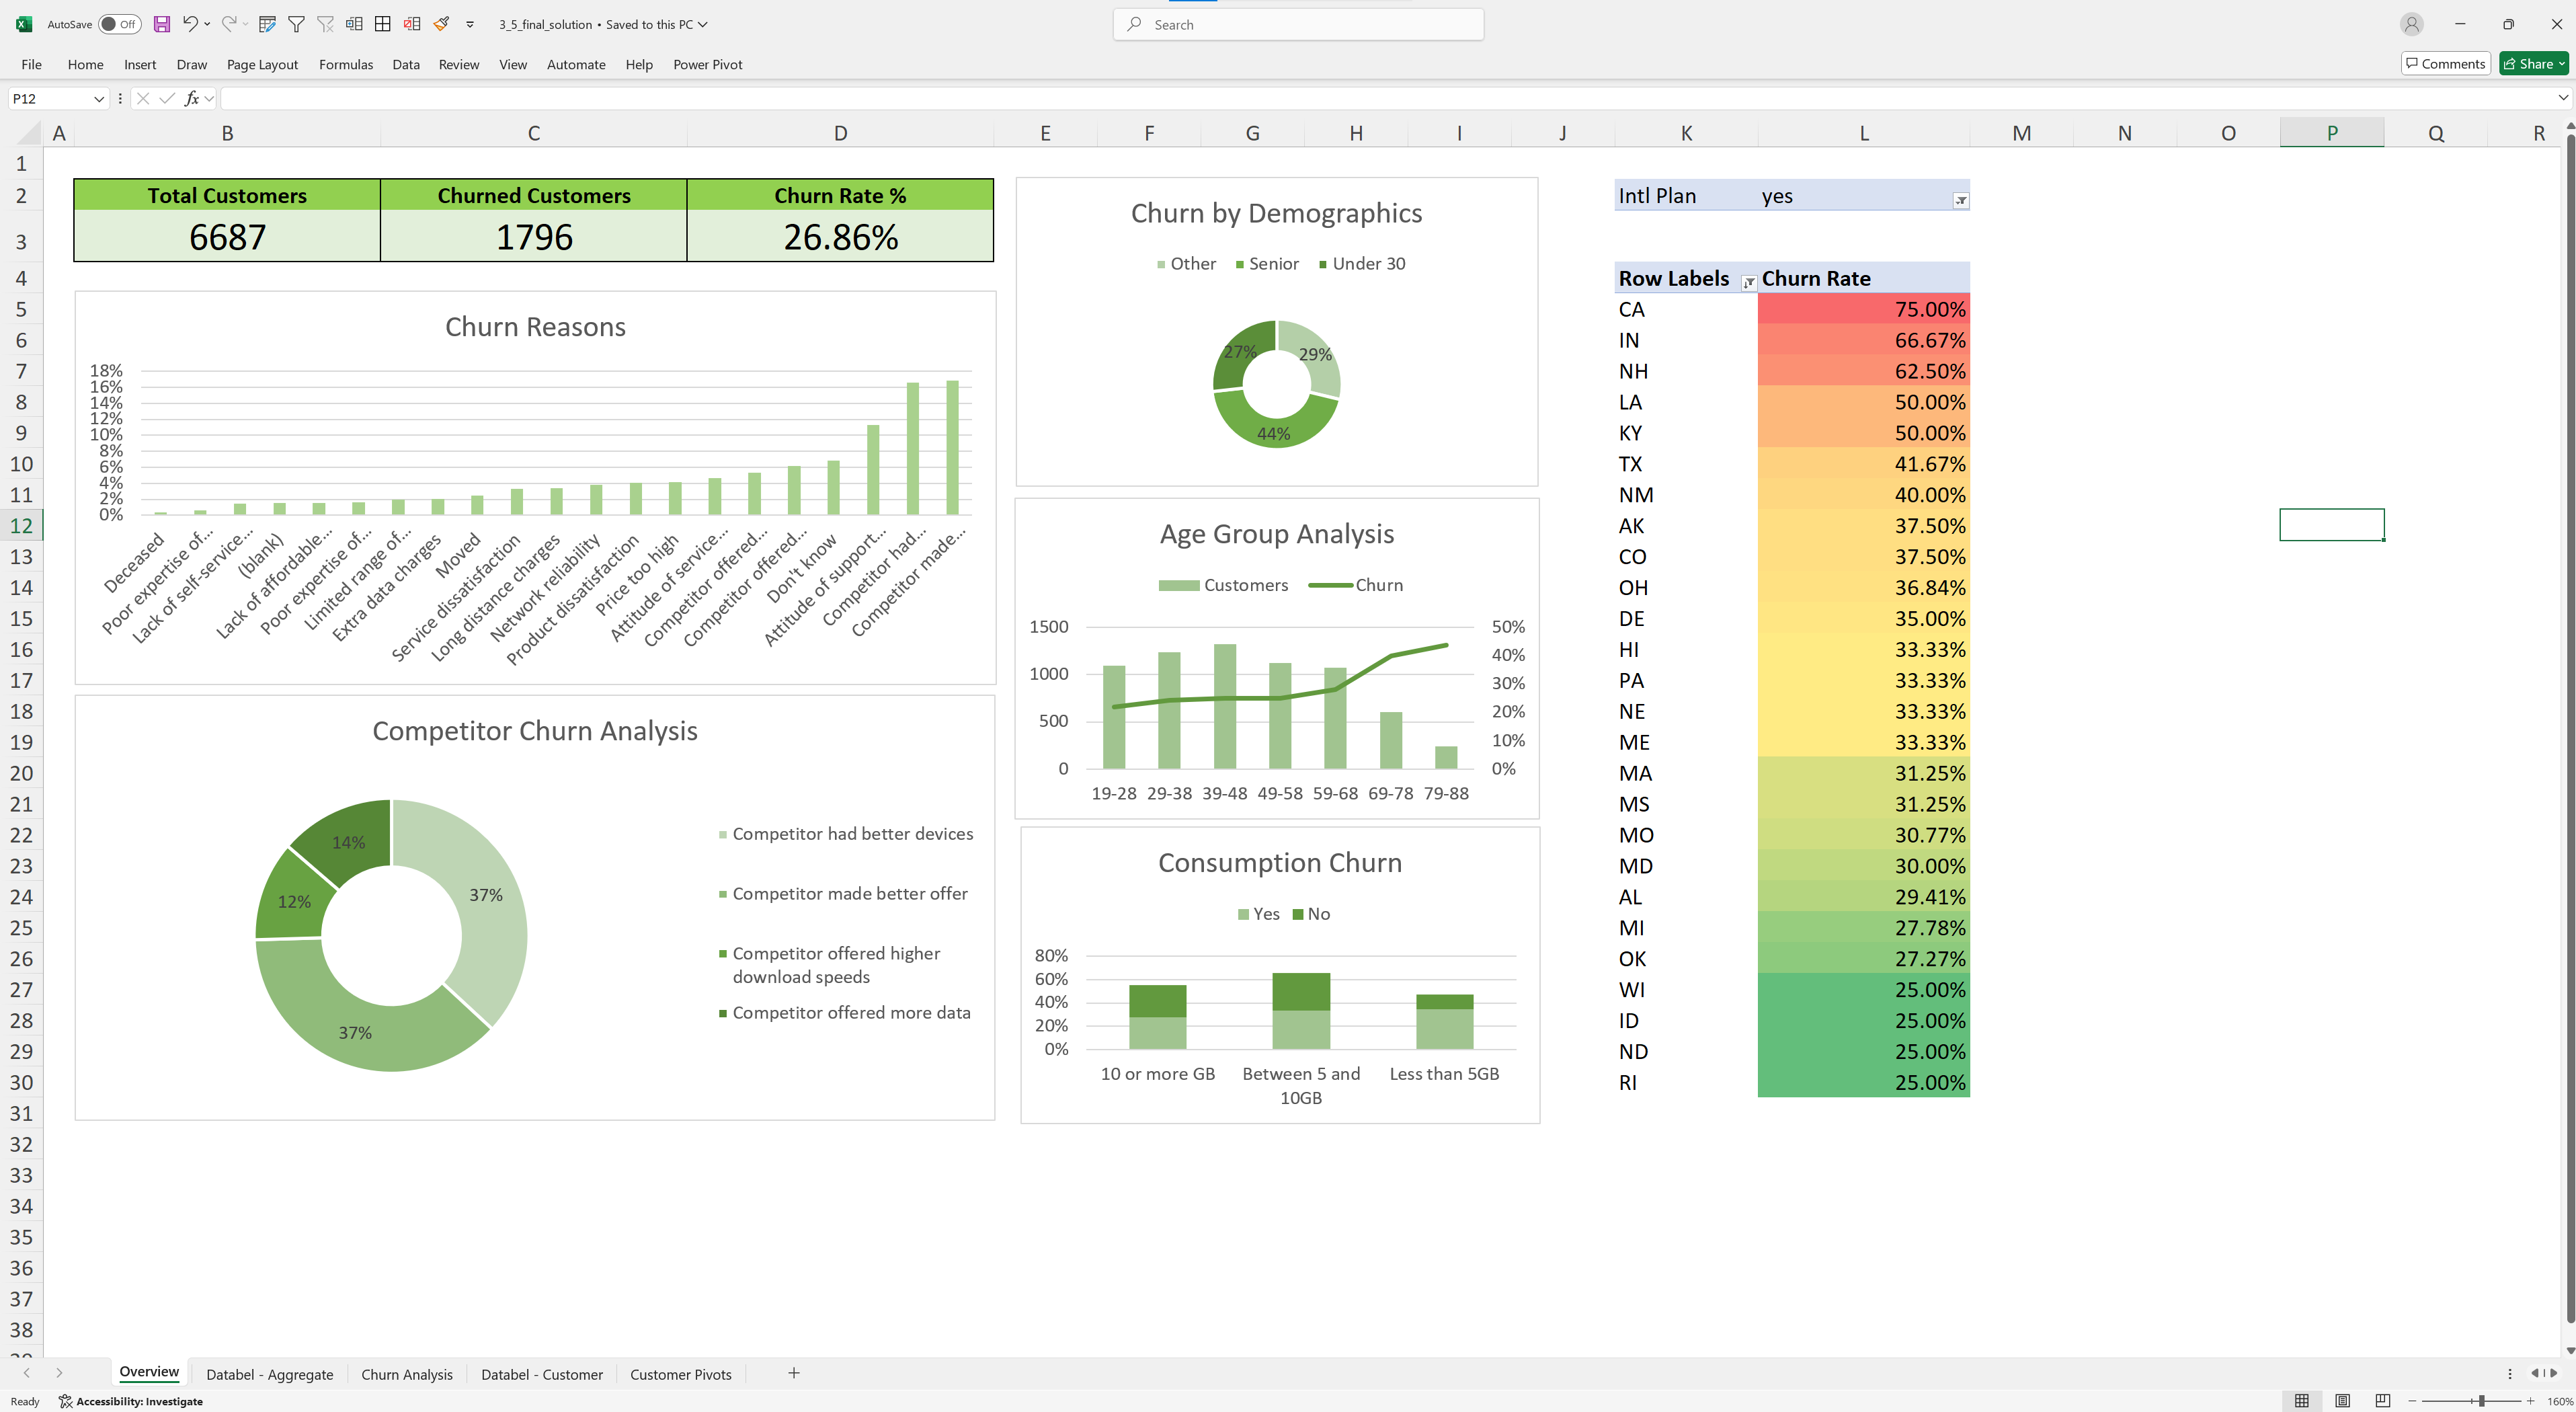Click the Filter funnel icon in toolbar
This screenshot has width=2576, height=1412.
coord(296,24)
